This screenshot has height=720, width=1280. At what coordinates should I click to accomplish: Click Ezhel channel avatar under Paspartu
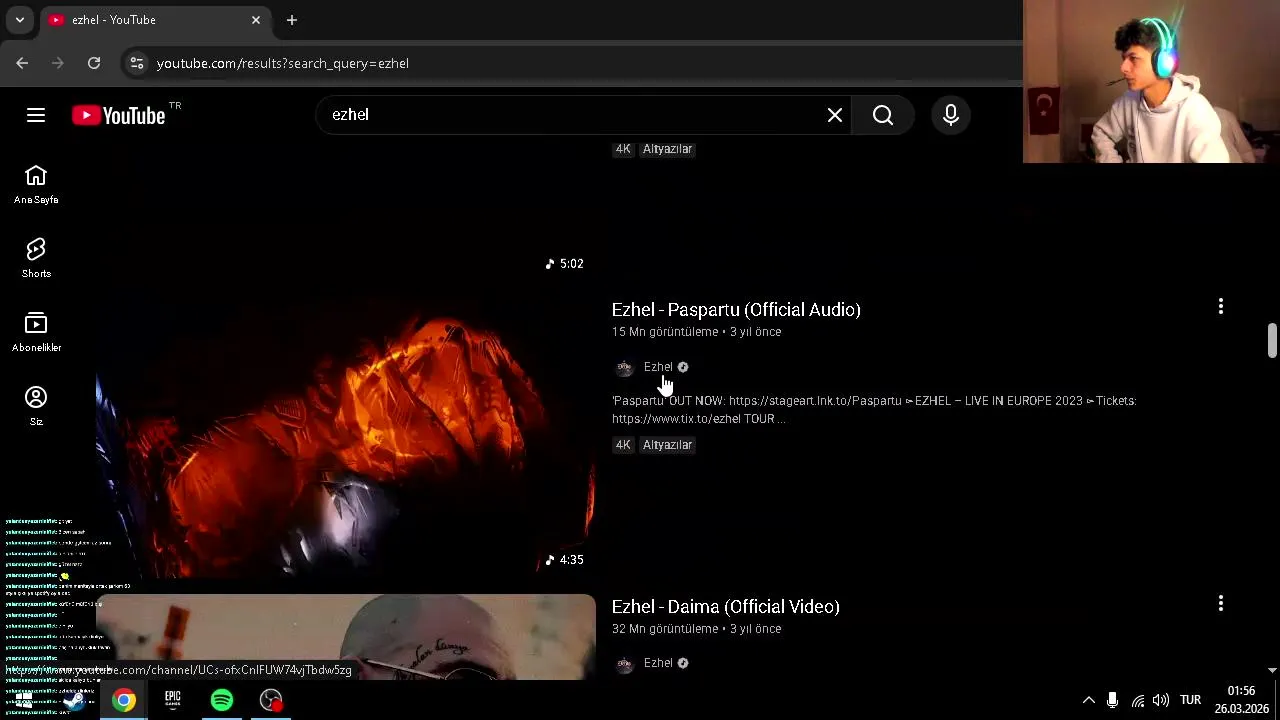pos(624,367)
